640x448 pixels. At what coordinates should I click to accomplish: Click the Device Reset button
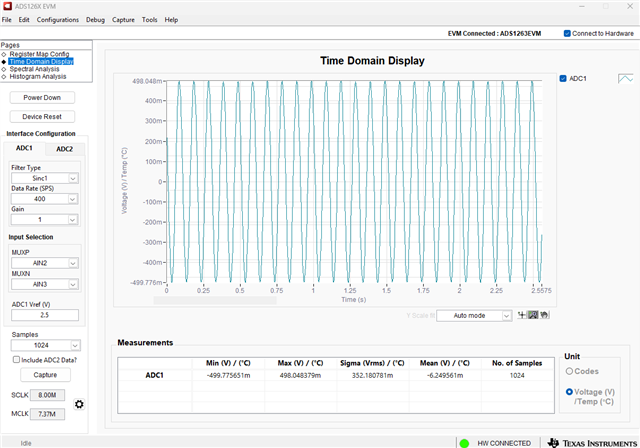(42, 117)
